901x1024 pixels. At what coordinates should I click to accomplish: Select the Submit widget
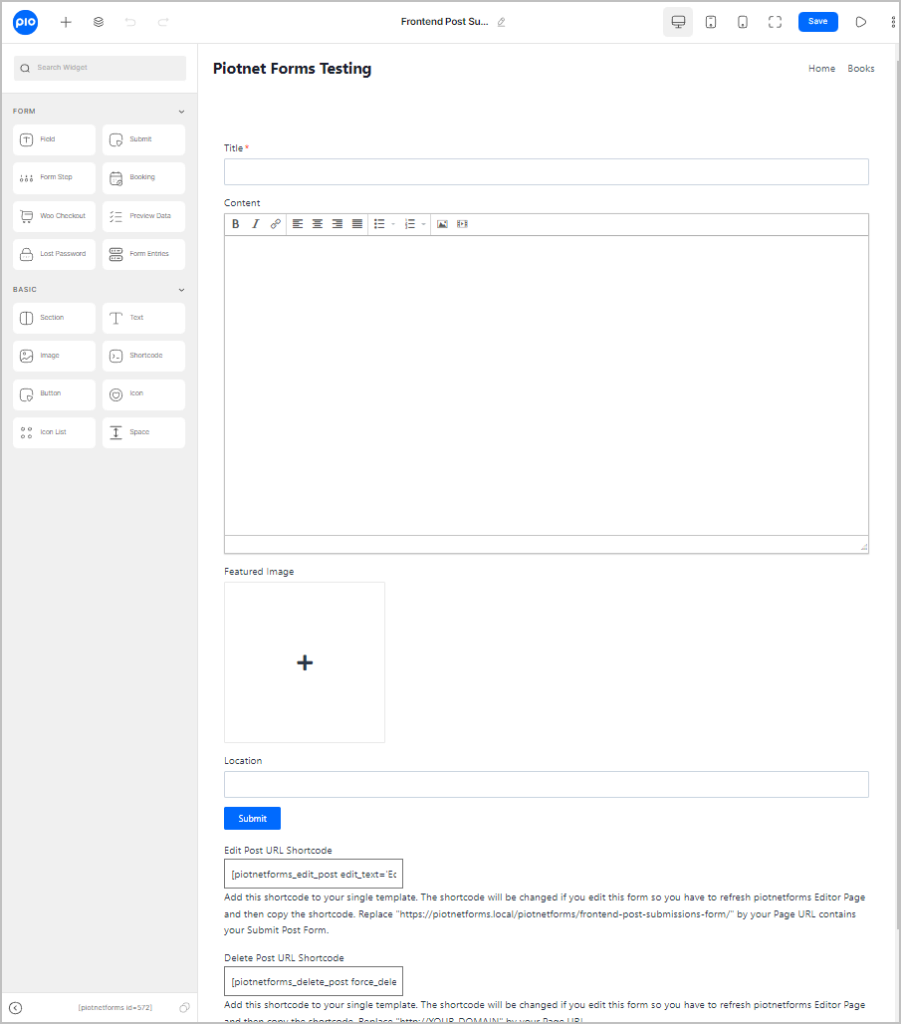[144, 140]
